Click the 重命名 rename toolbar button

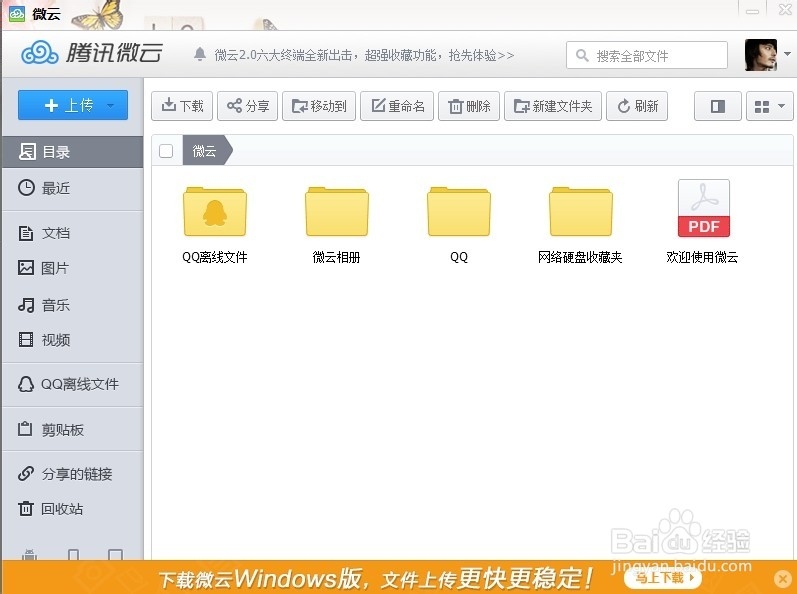397,106
